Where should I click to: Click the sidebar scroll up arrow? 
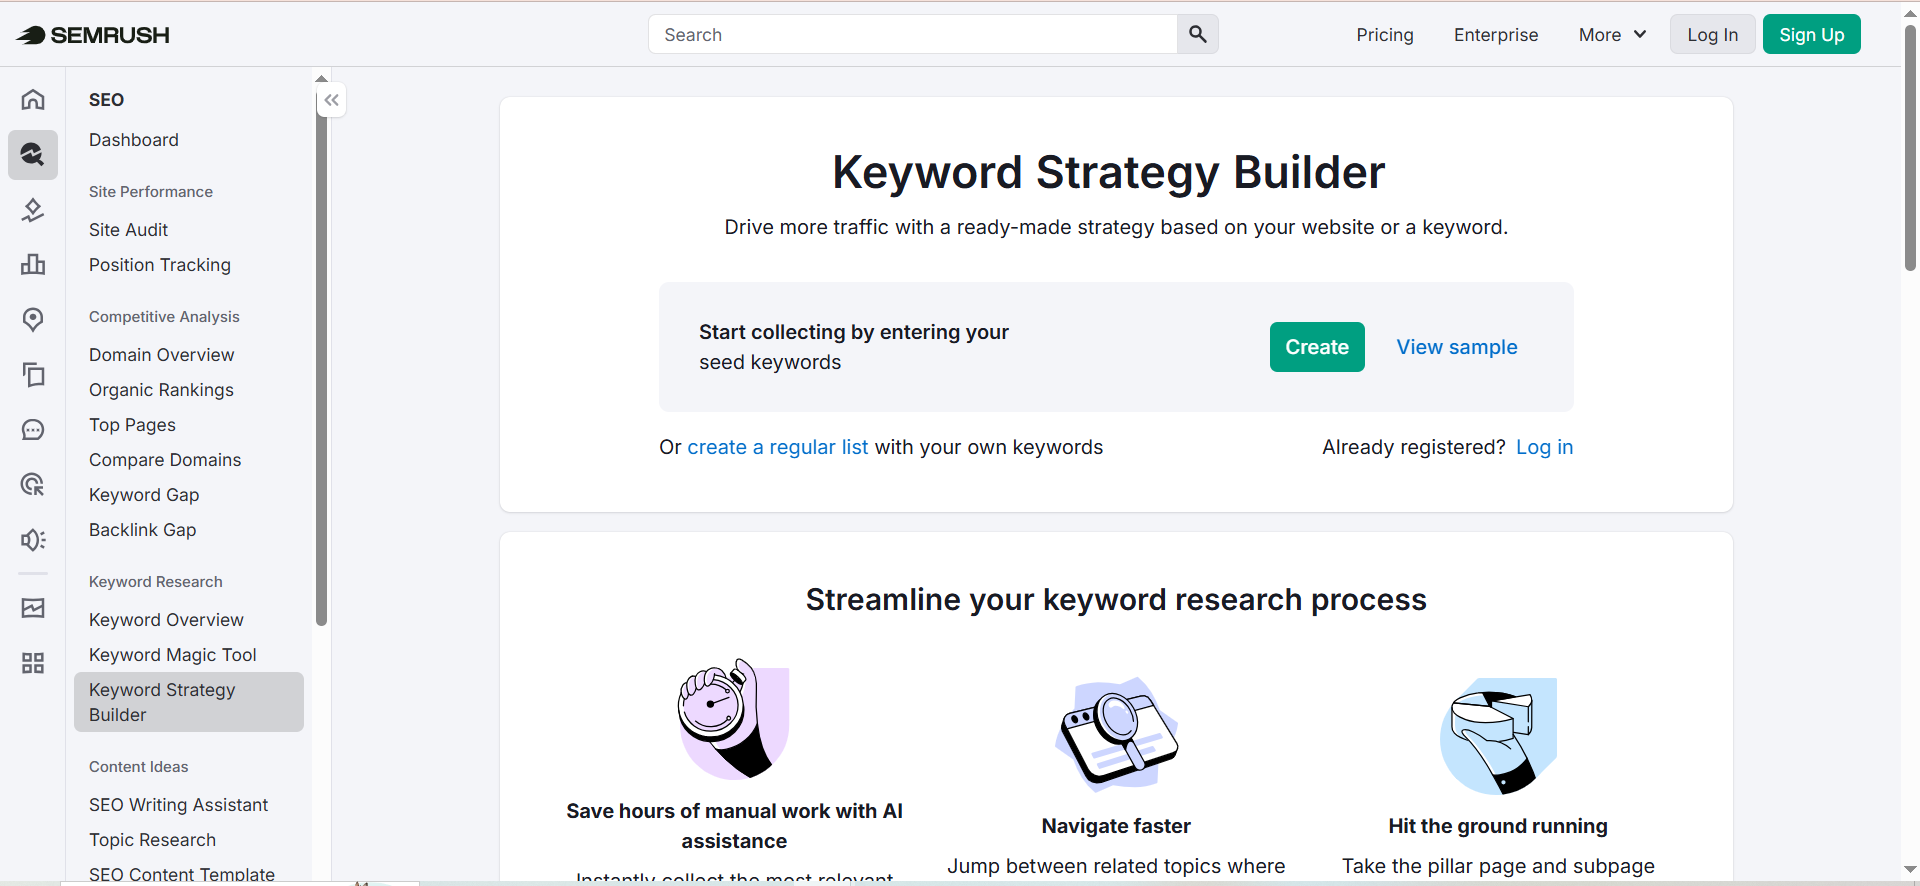(321, 78)
